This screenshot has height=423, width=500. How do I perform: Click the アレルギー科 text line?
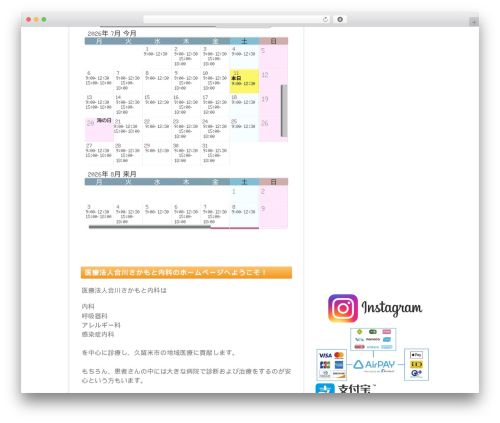[101, 325]
